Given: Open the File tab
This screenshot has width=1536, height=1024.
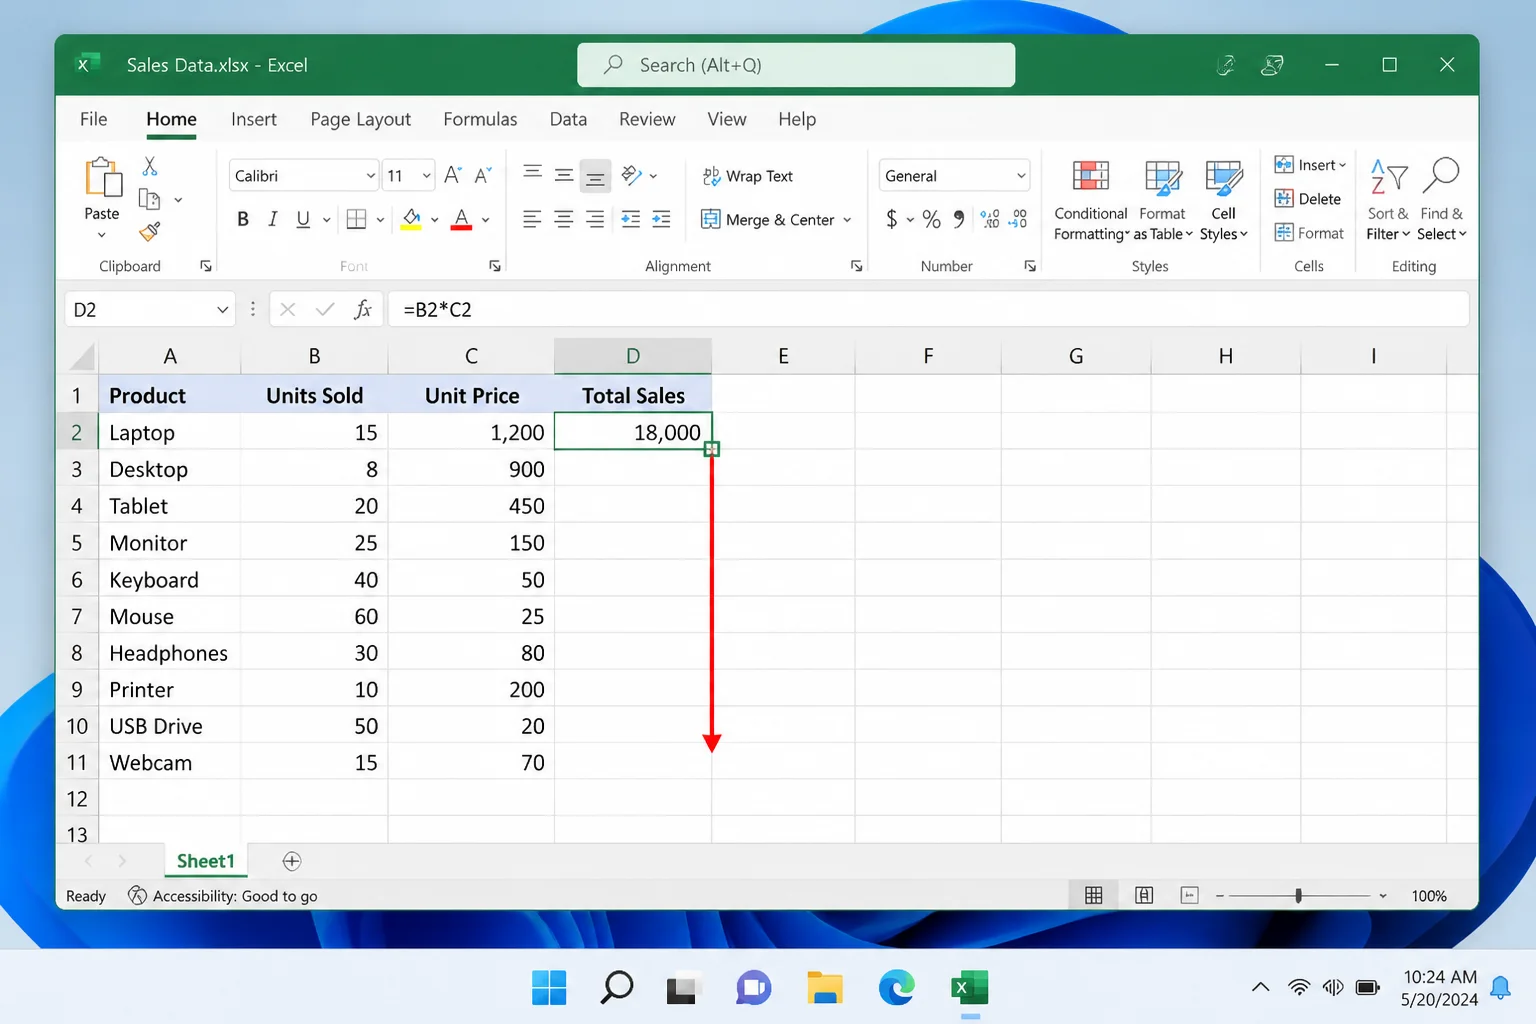Looking at the screenshot, I should 93,119.
